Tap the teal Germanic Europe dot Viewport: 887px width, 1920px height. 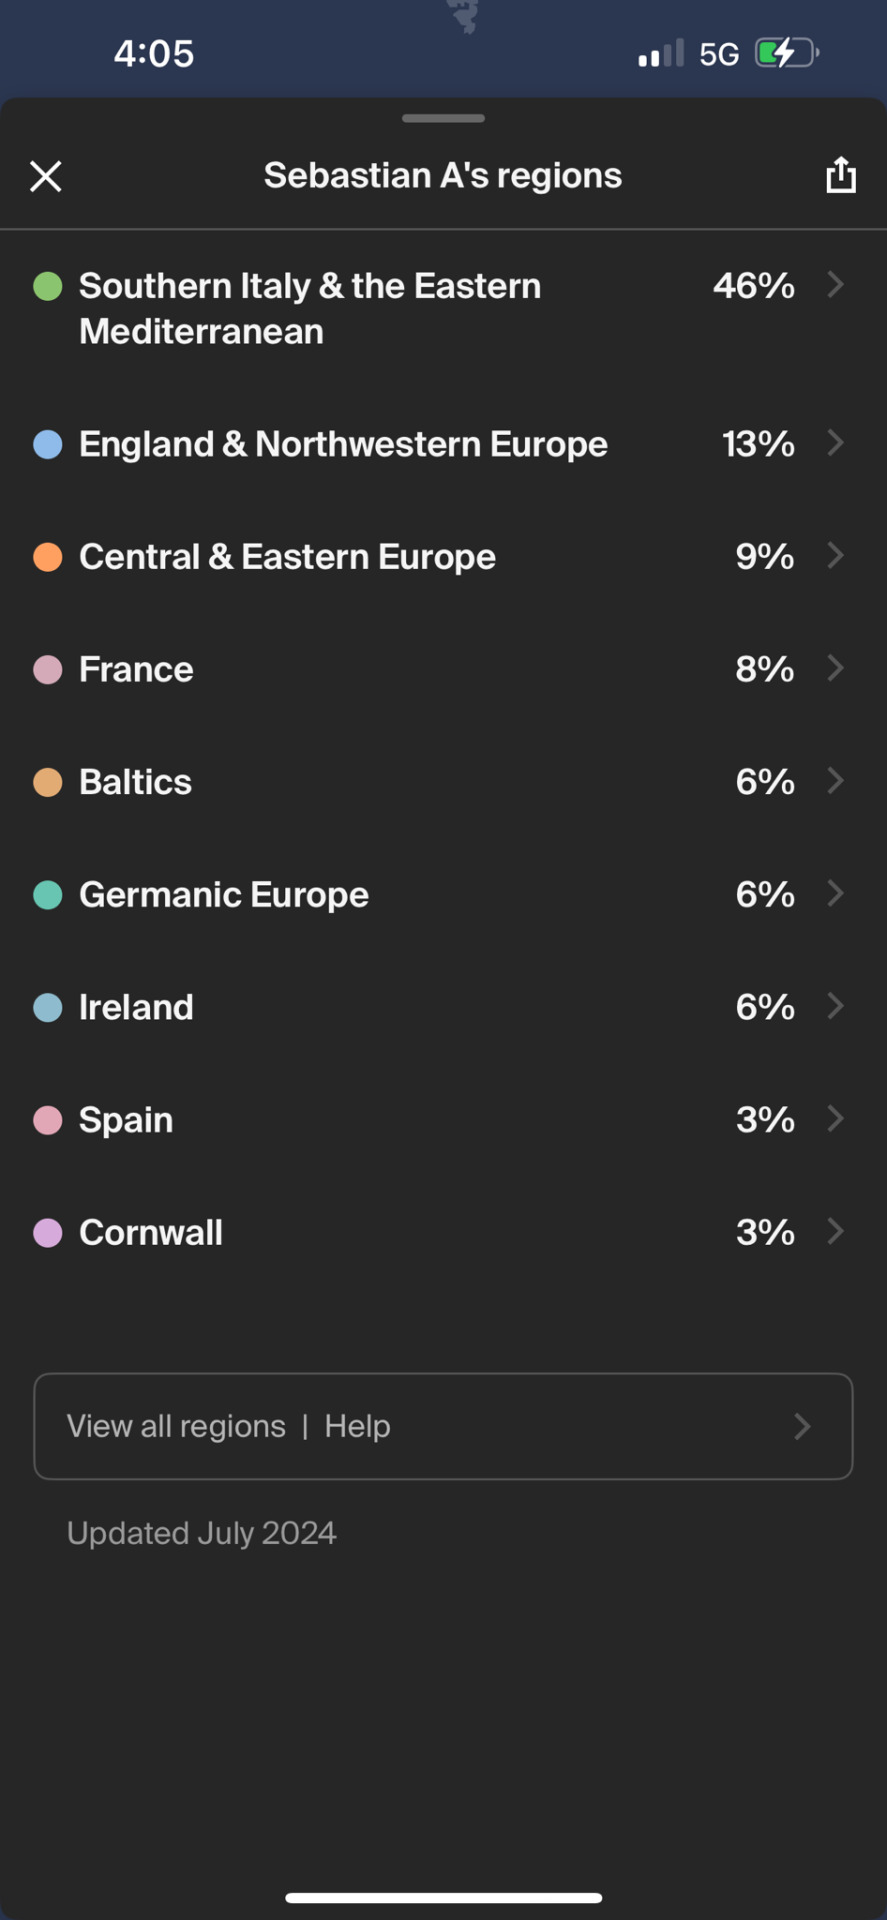48,895
